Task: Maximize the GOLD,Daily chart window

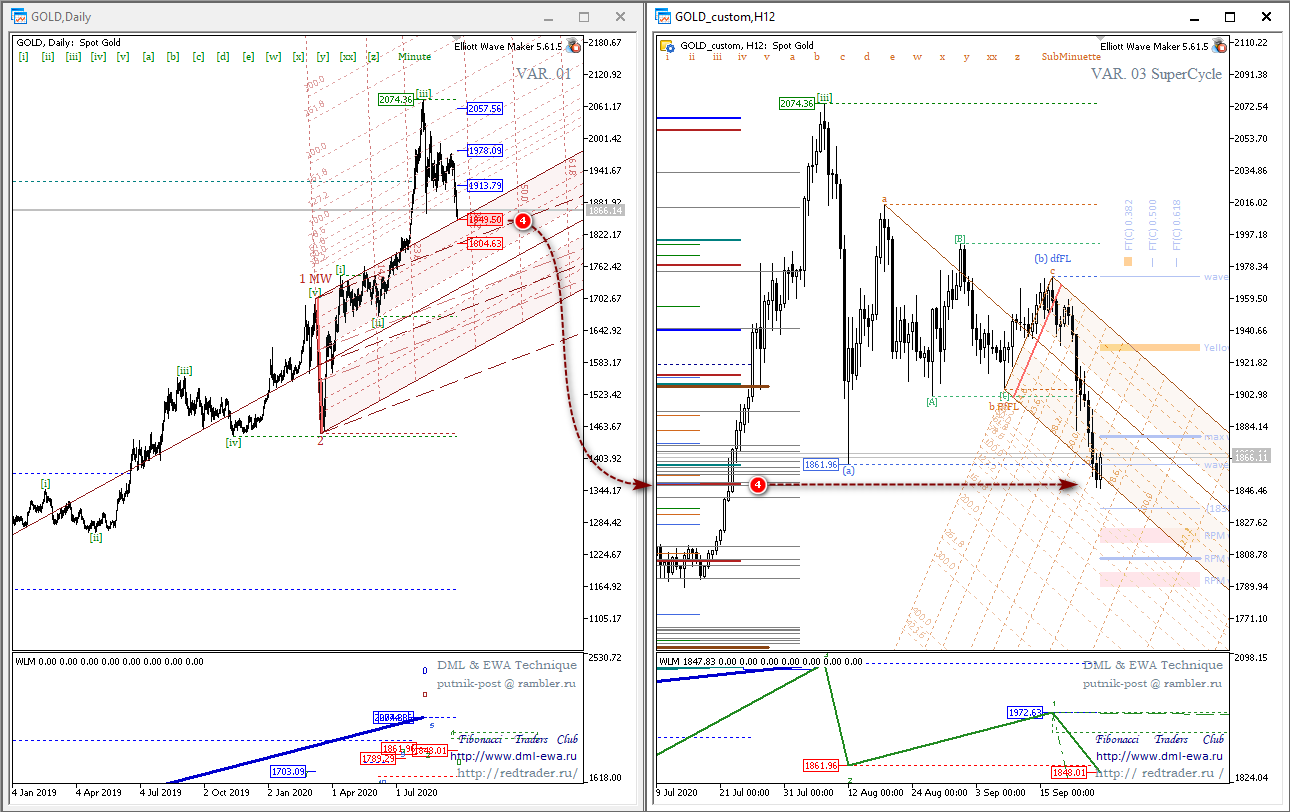Action: 584,17
